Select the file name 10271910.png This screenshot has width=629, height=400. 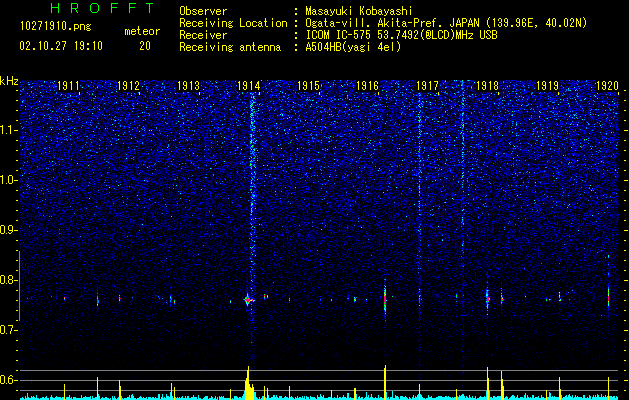pos(56,27)
